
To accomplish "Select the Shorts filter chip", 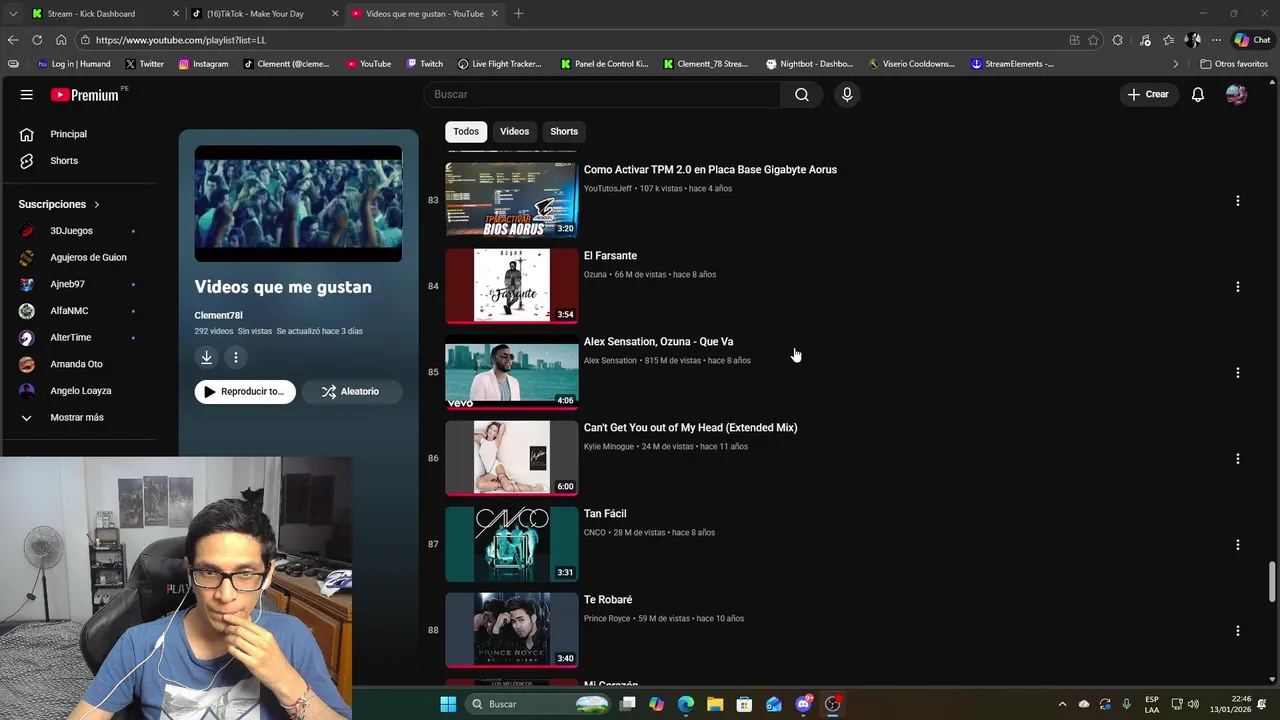I will coord(564,132).
